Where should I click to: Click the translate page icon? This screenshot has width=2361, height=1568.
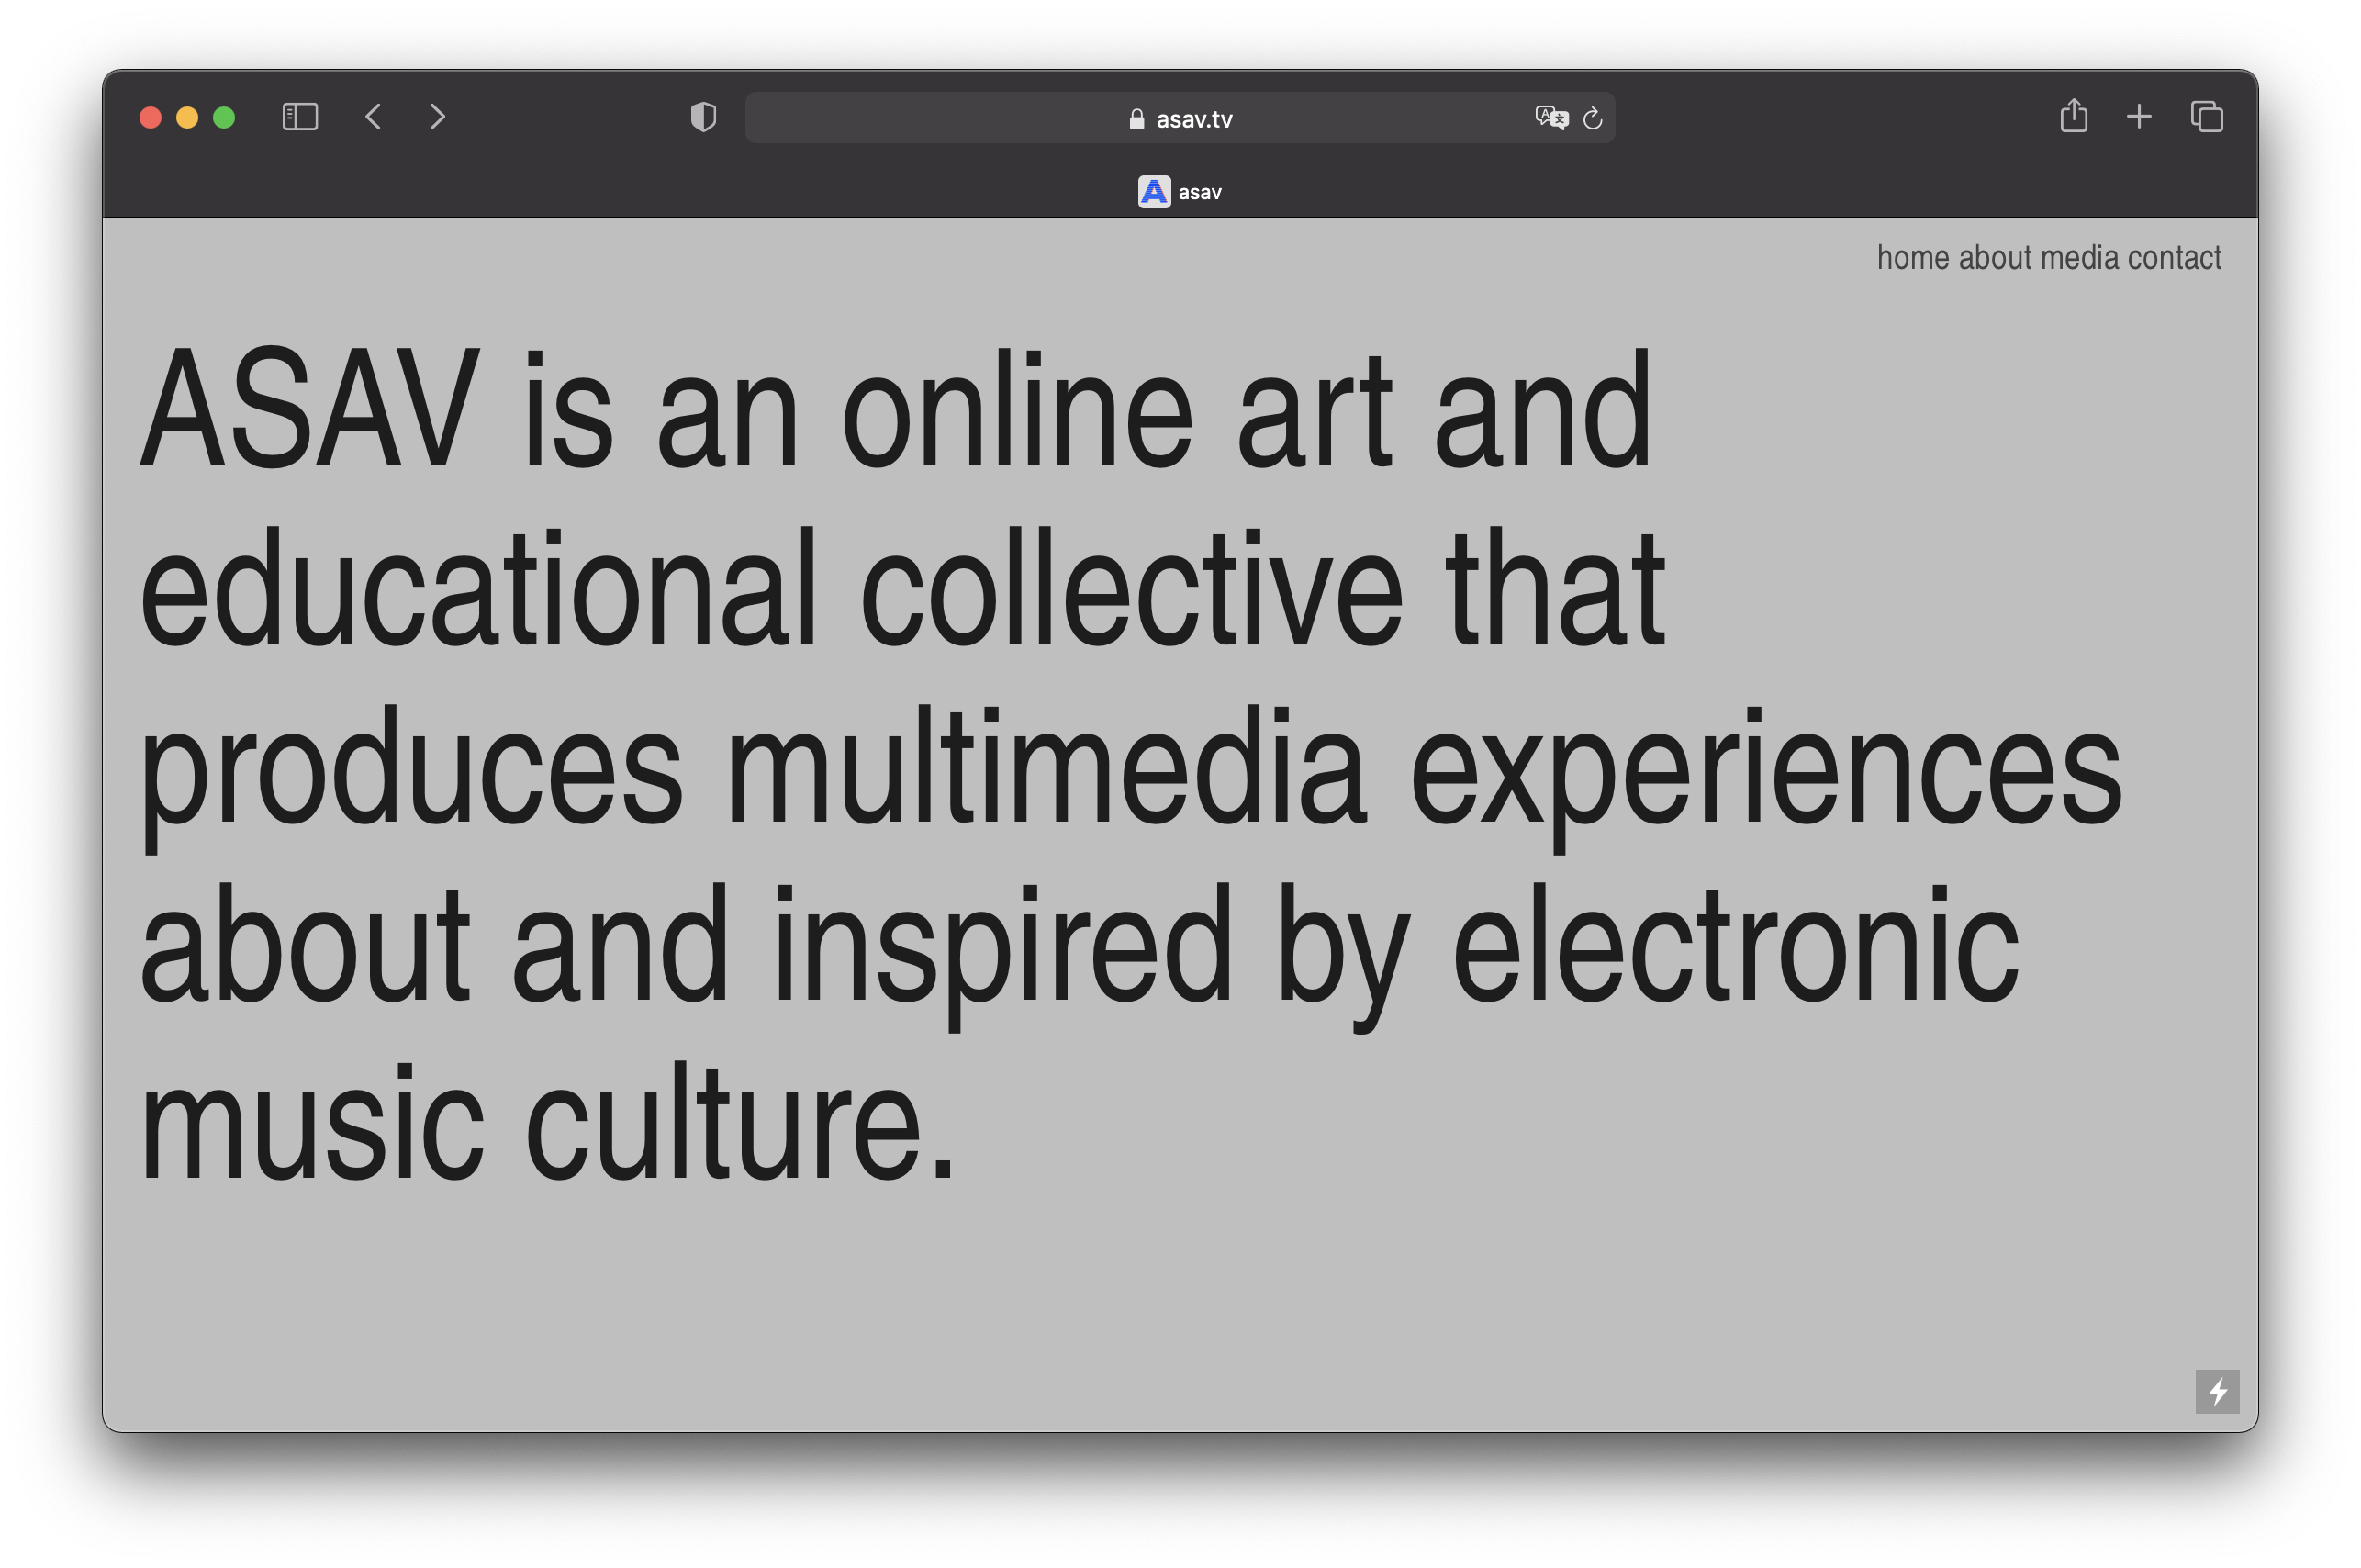pyautogui.click(x=1551, y=118)
